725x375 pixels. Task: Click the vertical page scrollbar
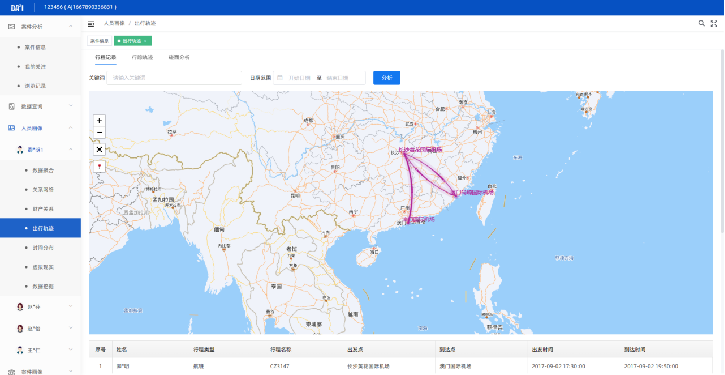coord(723,139)
